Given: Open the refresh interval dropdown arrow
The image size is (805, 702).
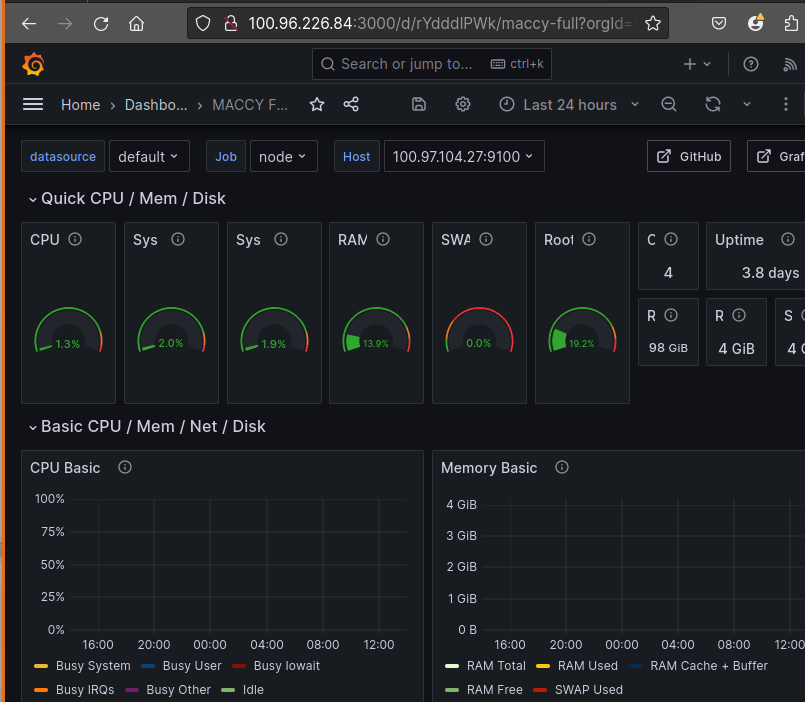Looking at the screenshot, I should pyautogui.click(x=747, y=105).
